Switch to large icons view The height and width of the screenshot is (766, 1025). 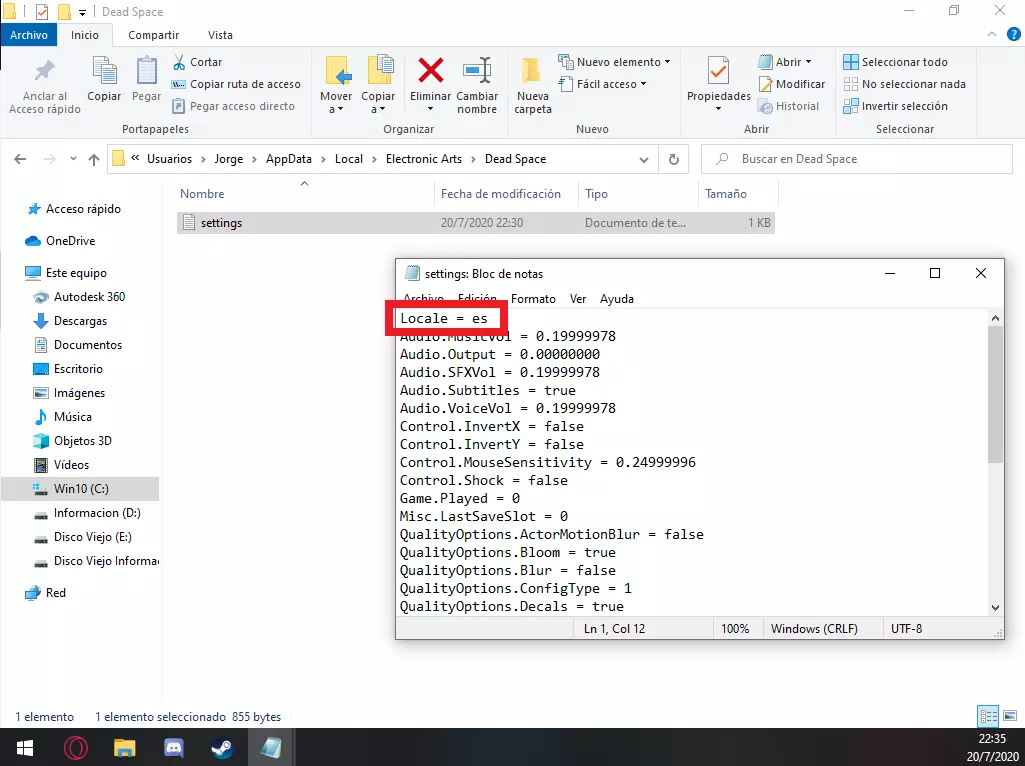pos(1010,716)
